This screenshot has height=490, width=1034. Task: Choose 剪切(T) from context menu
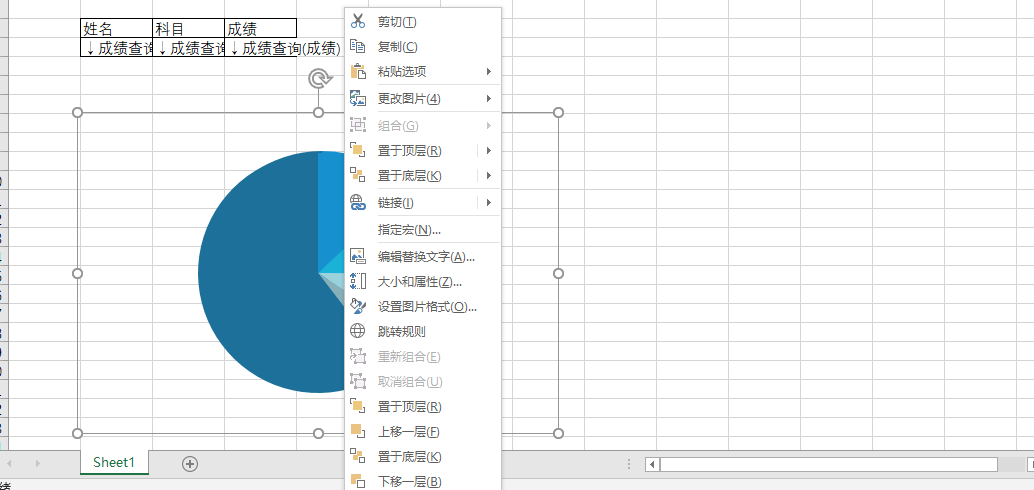397,22
